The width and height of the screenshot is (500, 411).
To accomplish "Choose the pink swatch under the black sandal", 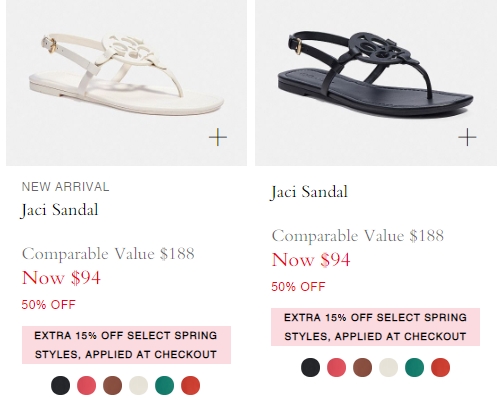I will (x=336, y=367).
